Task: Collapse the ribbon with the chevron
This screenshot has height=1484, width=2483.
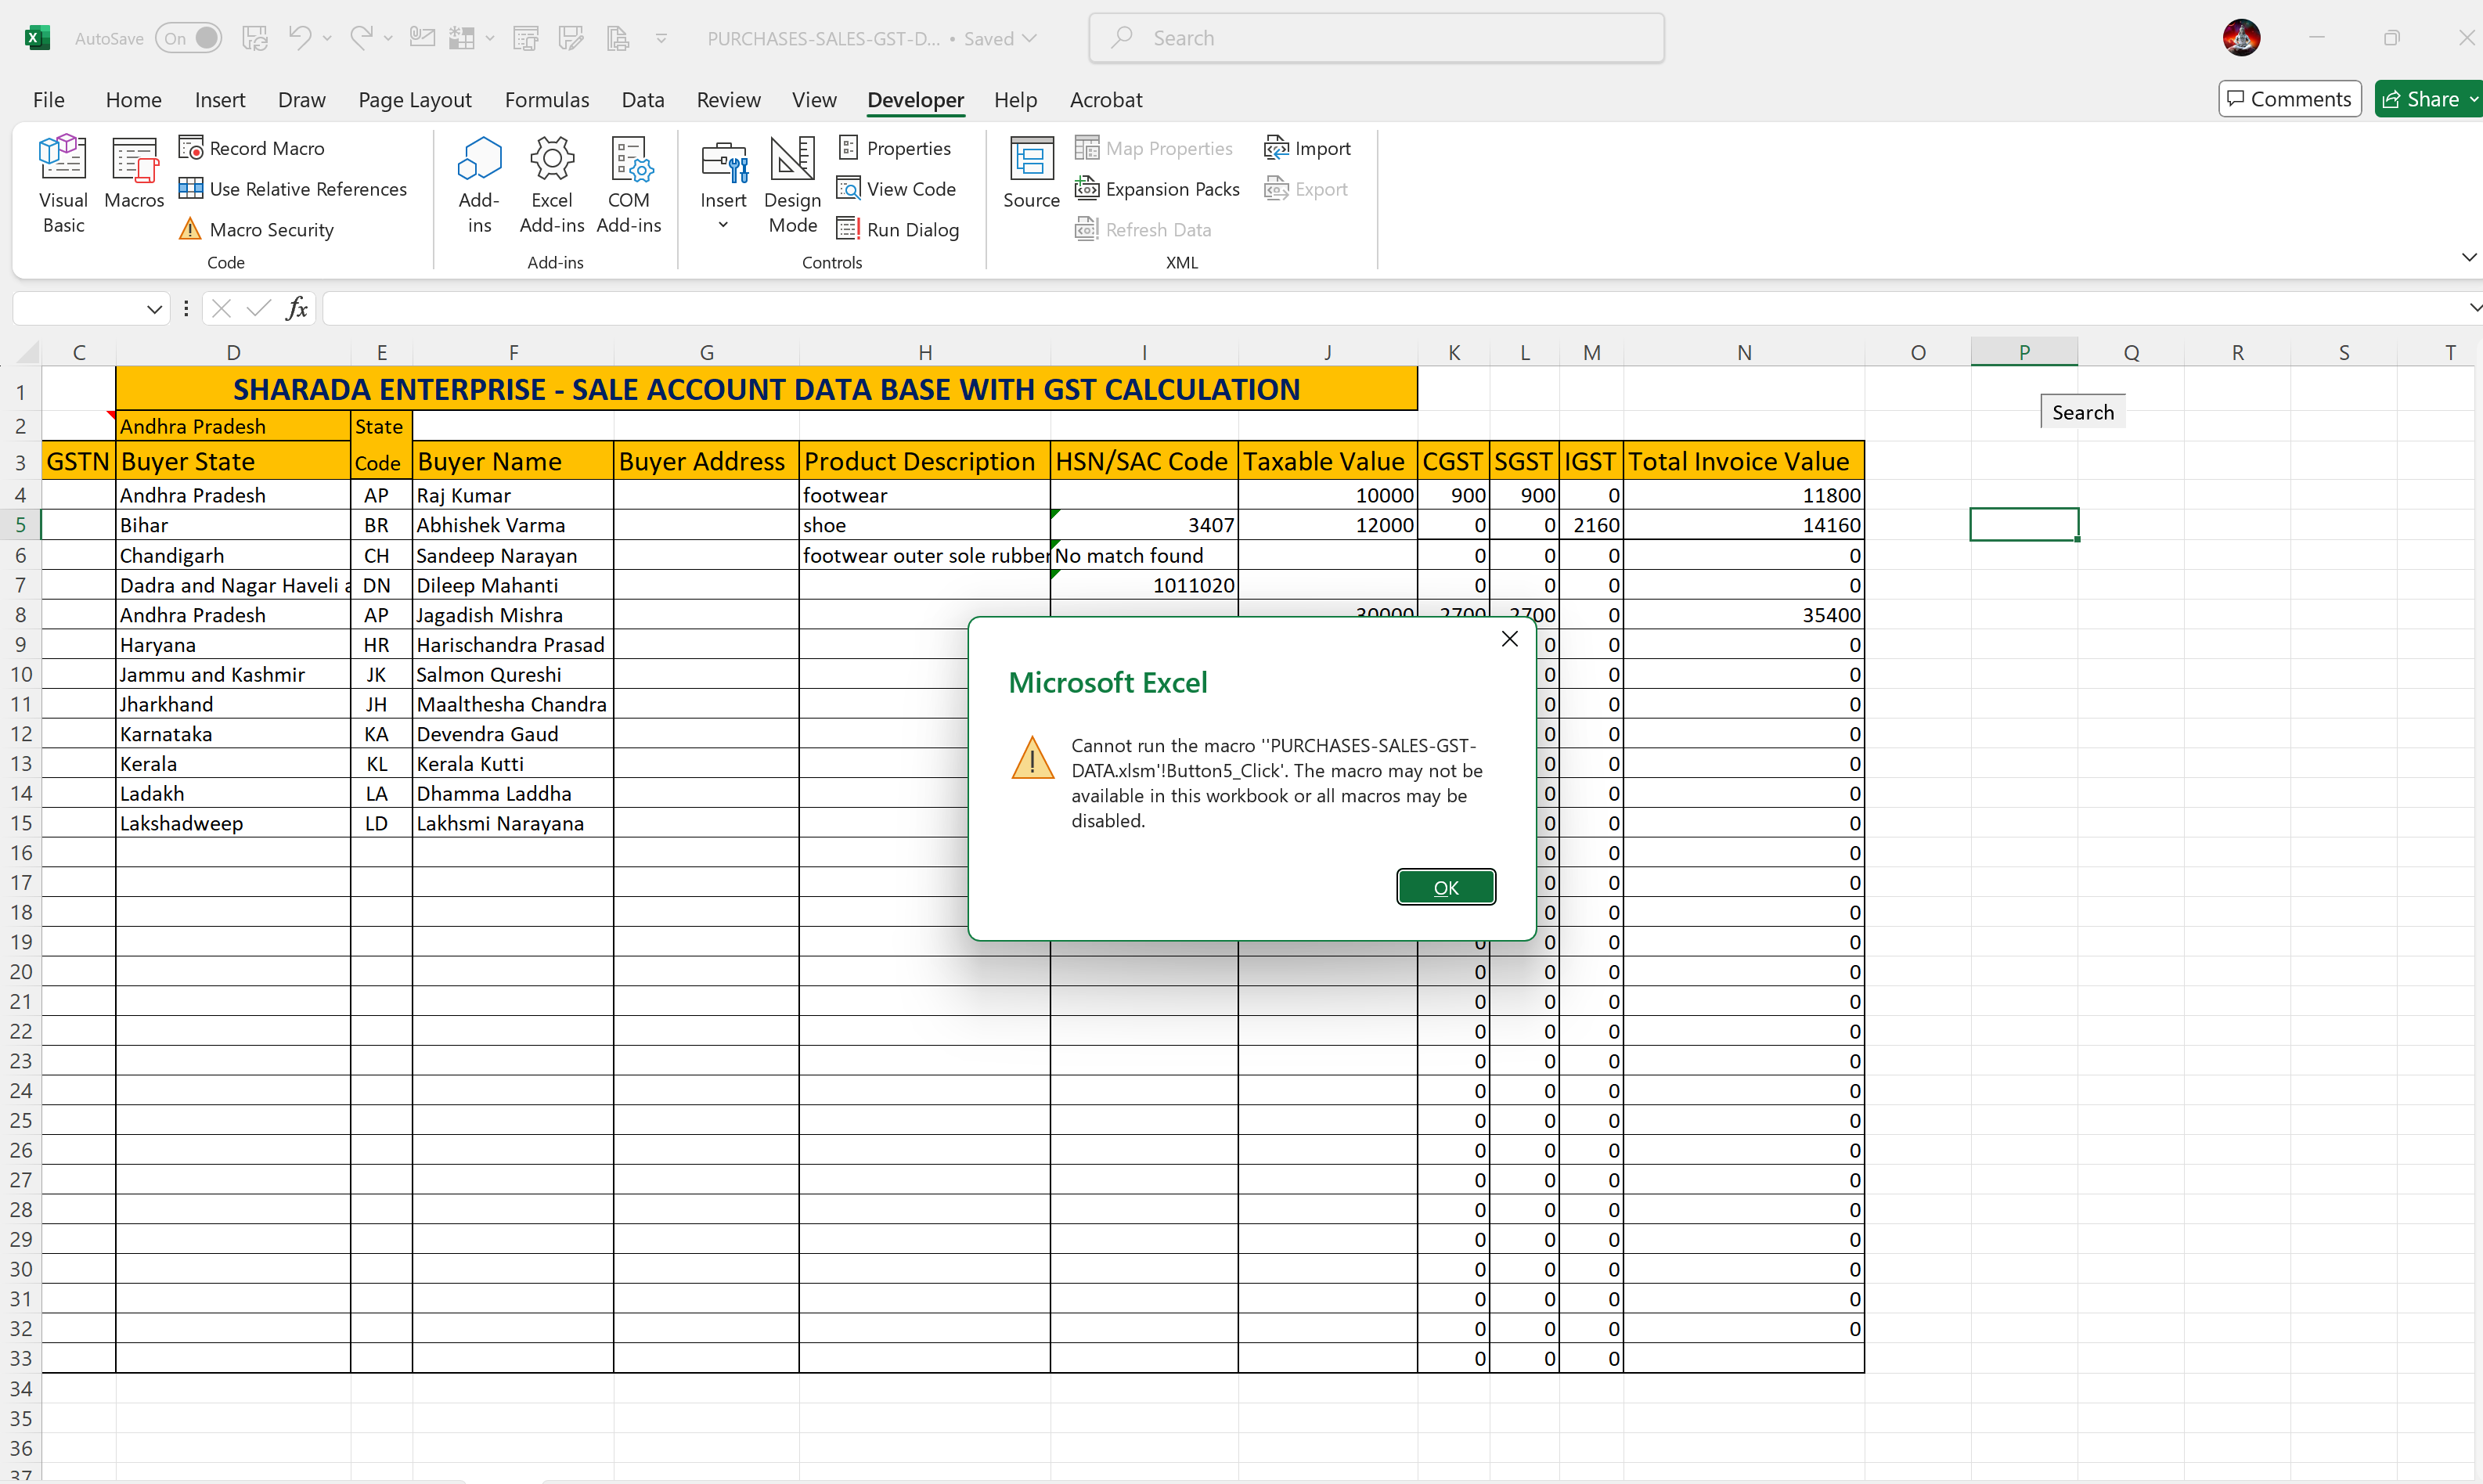Action: [x=2469, y=257]
